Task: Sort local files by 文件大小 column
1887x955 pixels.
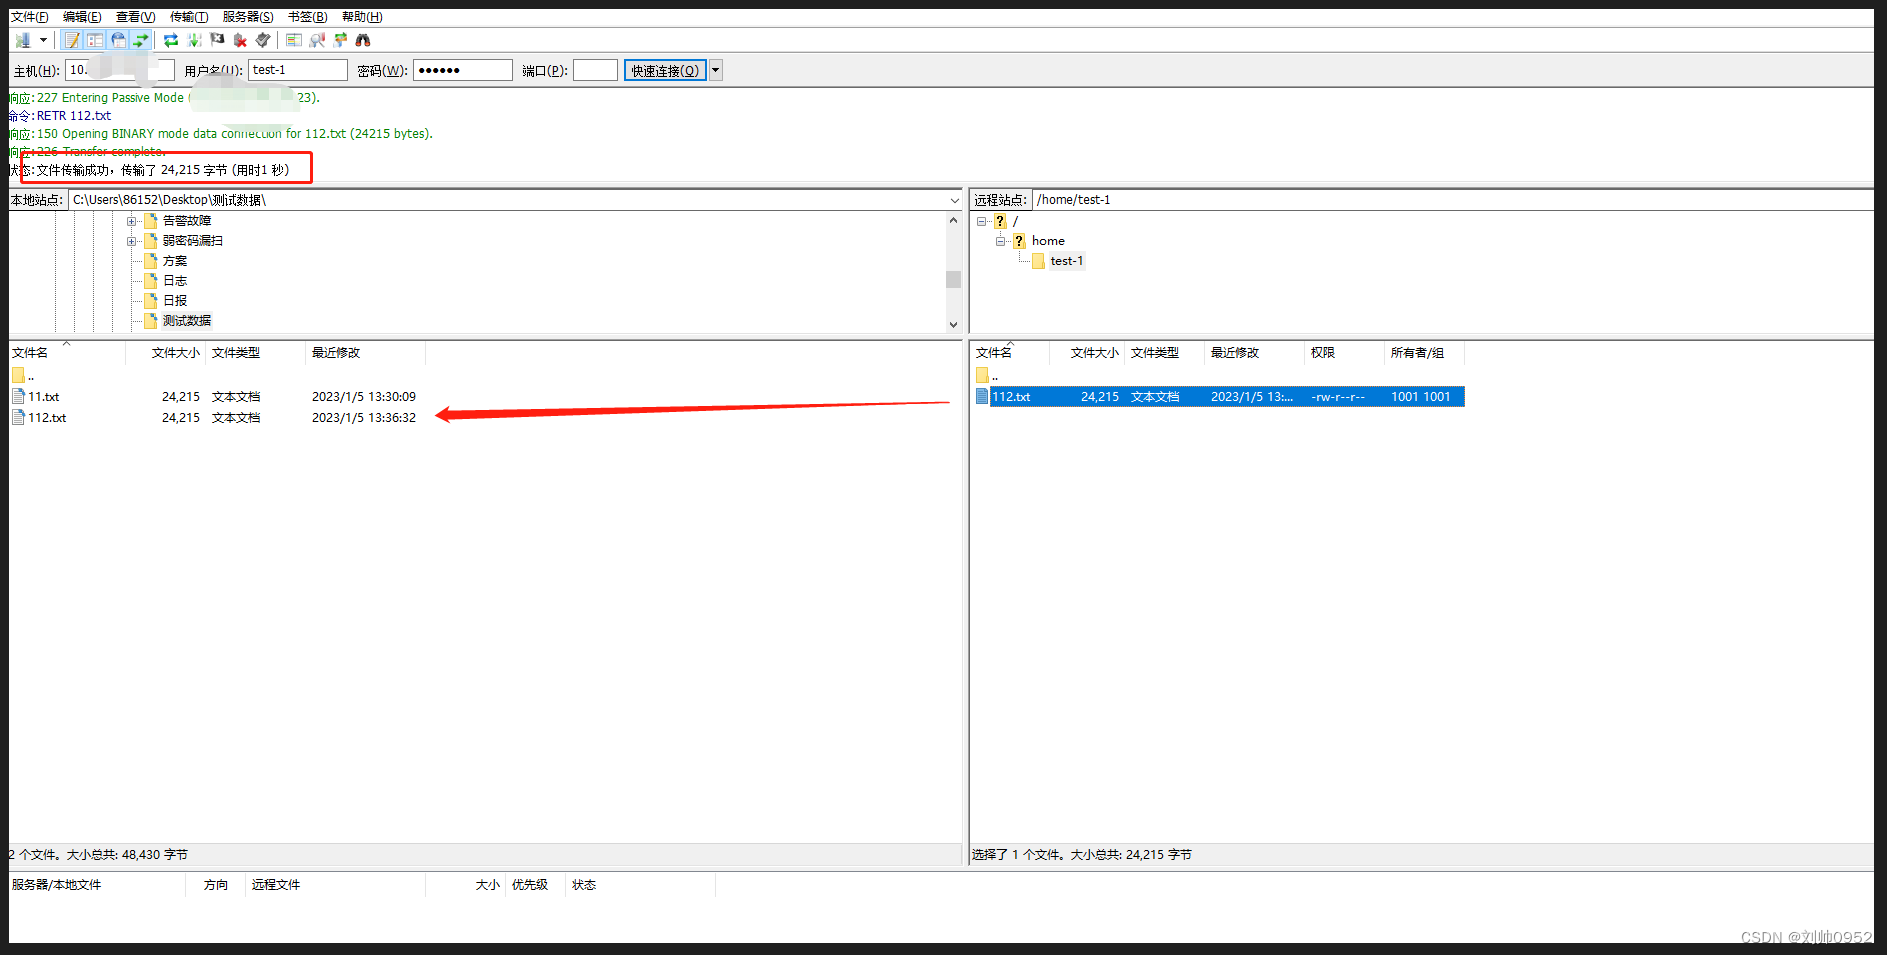Action: [165, 352]
